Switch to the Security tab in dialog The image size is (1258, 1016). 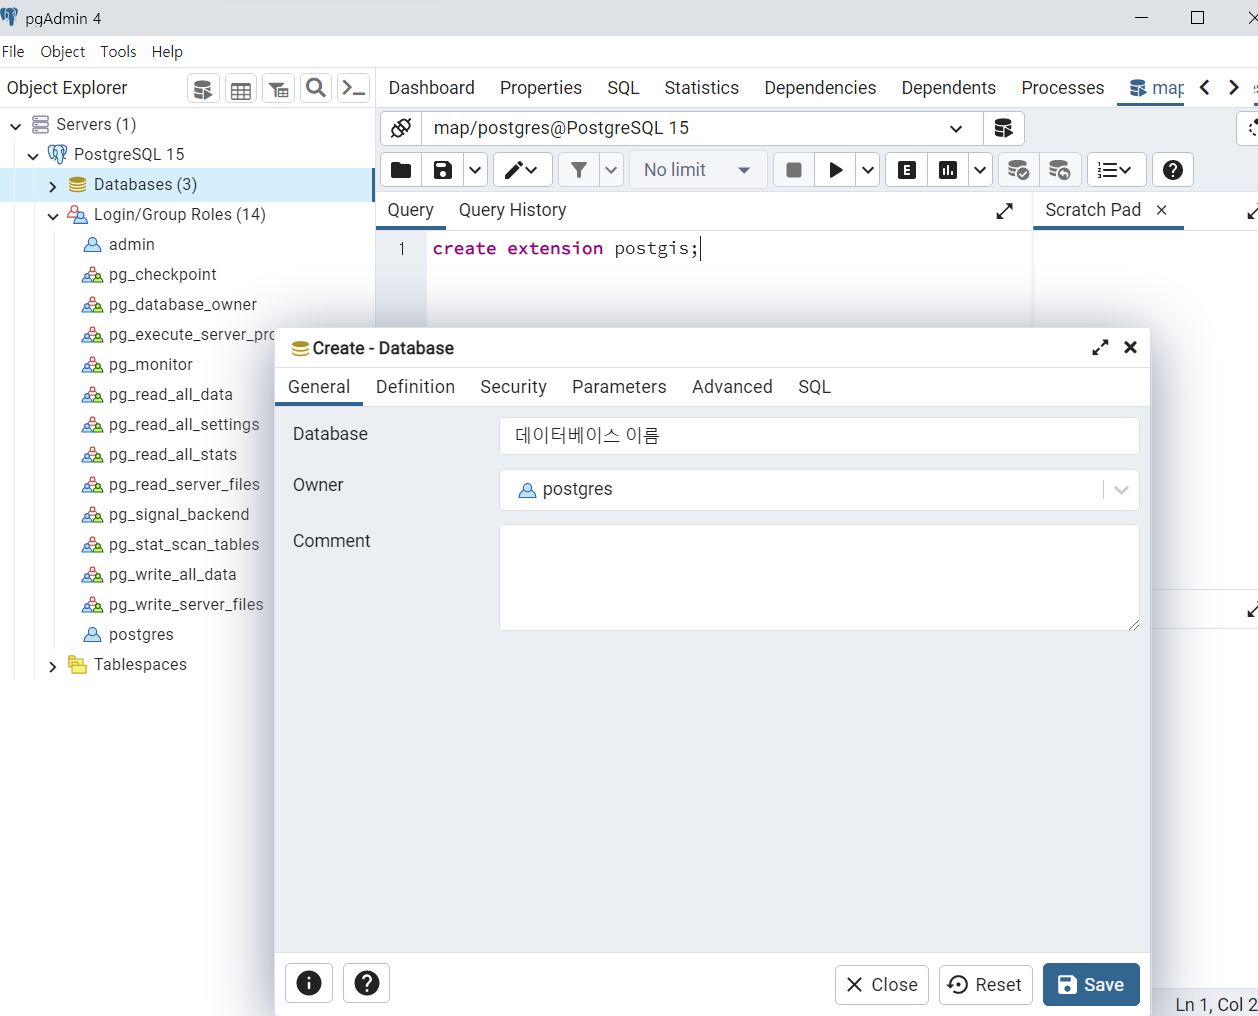[513, 387]
